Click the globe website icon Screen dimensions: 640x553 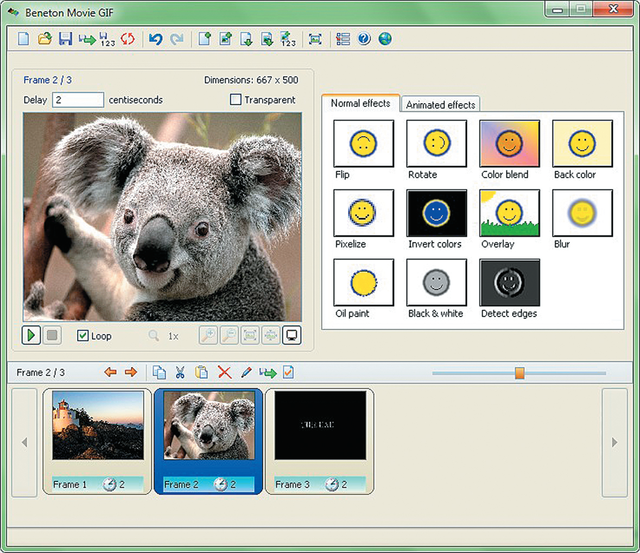point(385,39)
